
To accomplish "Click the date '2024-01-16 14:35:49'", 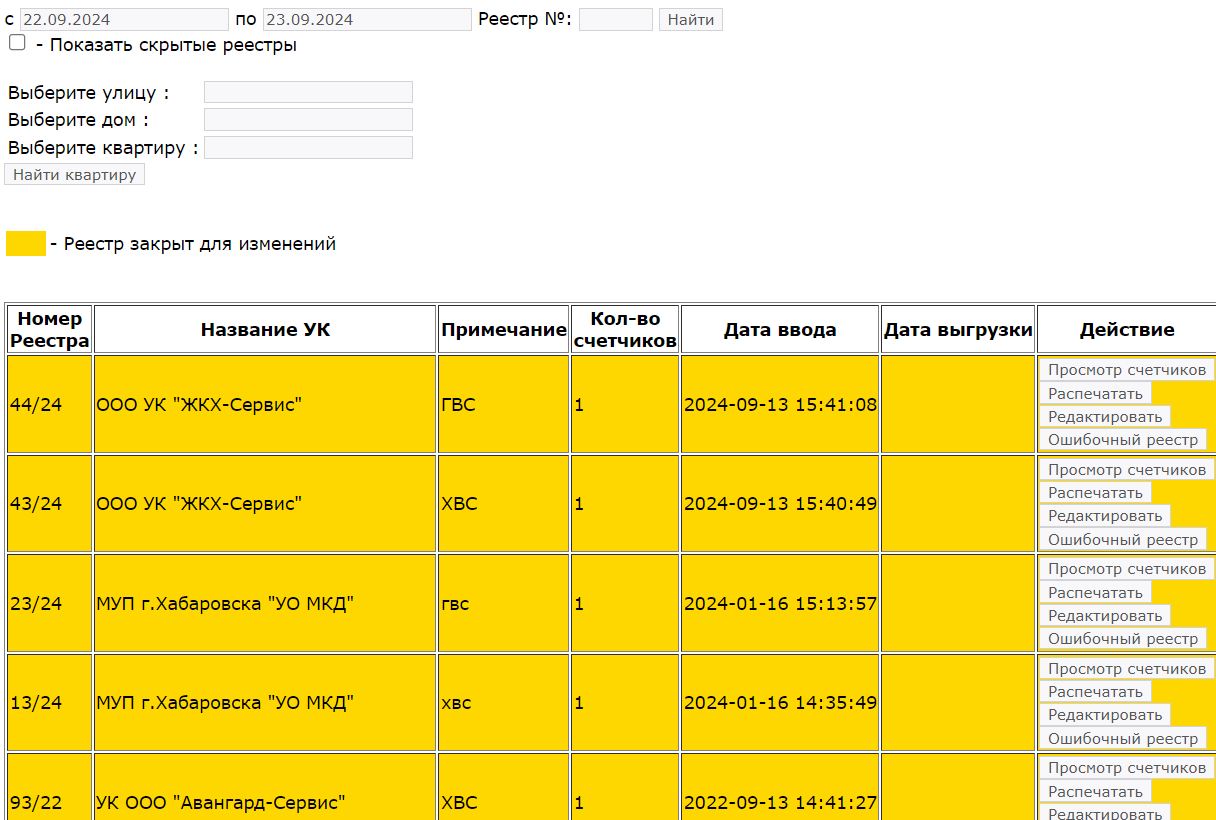I will (780, 702).
